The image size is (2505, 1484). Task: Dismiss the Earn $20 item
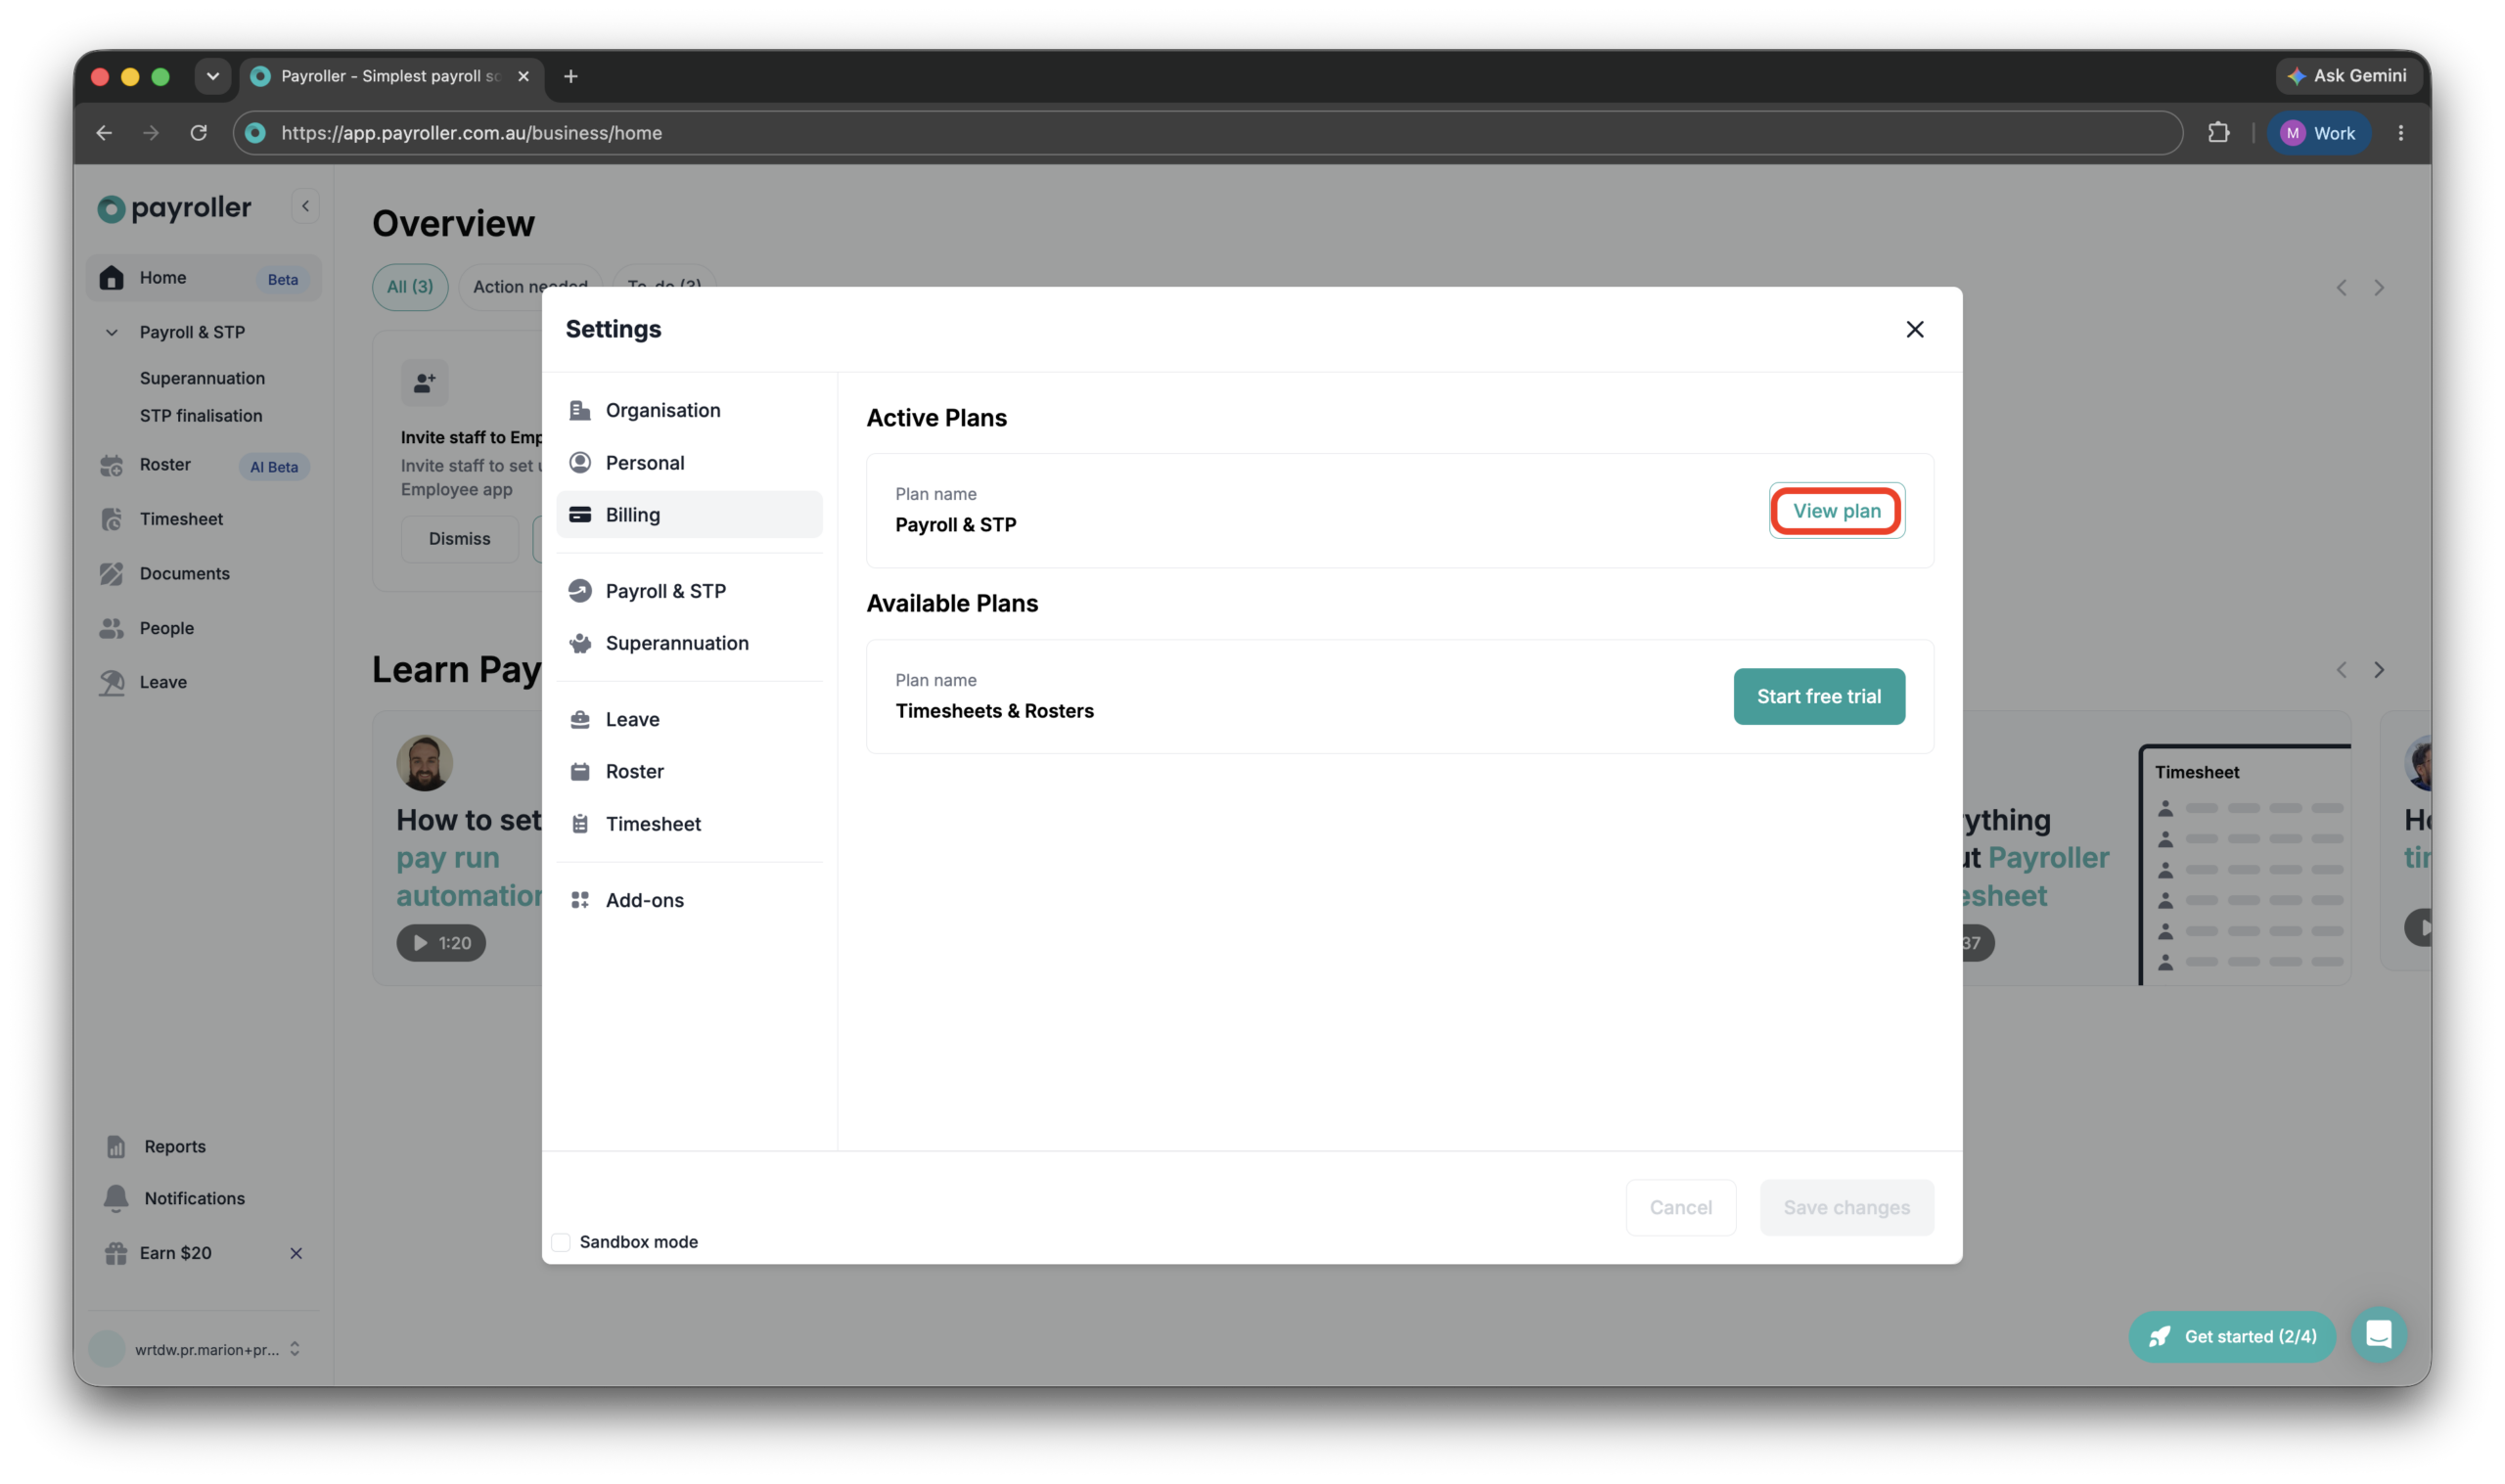click(x=296, y=1253)
